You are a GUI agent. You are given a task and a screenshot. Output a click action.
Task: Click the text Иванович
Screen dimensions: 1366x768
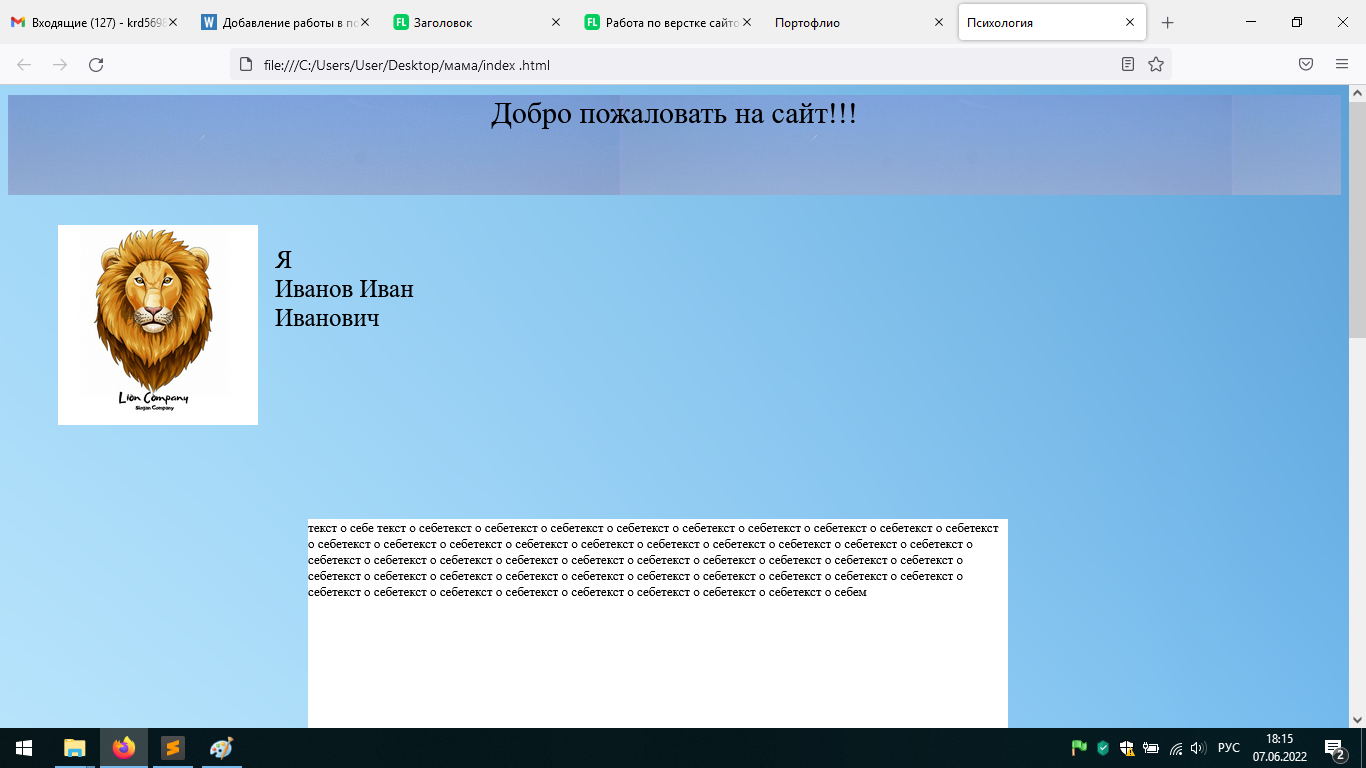click(x=327, y=319)
